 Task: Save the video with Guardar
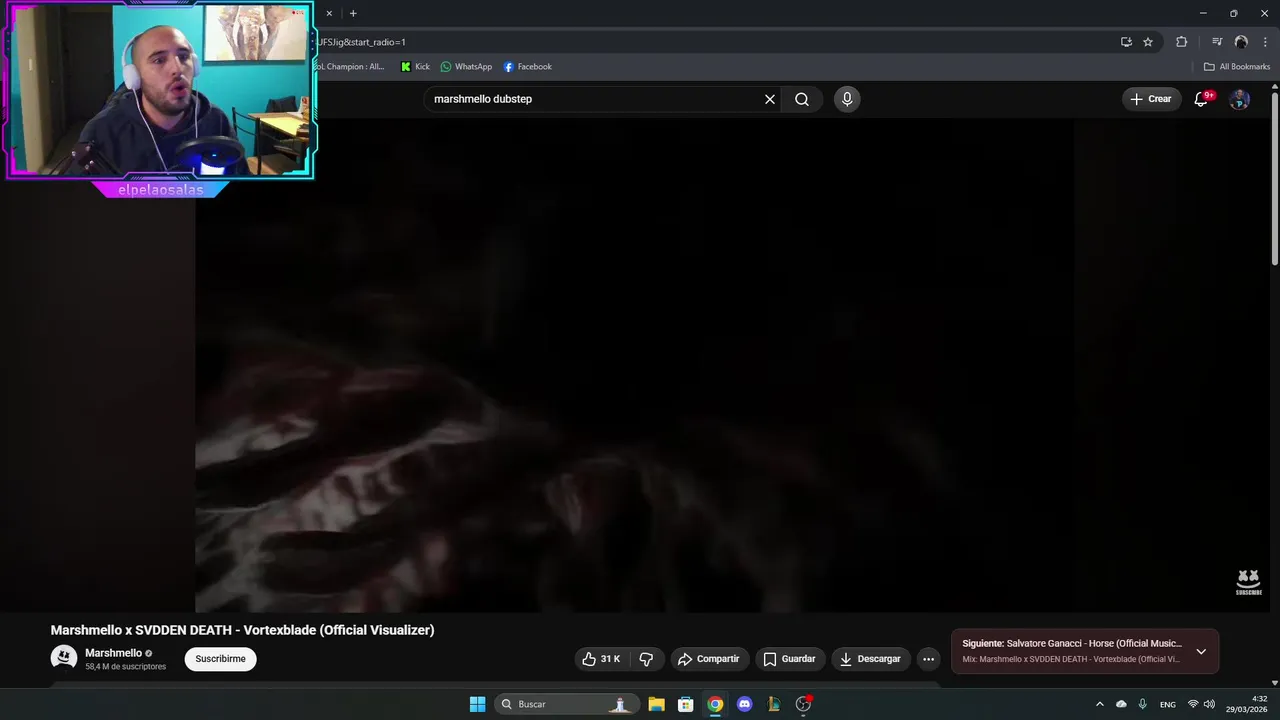pos(789,659)
